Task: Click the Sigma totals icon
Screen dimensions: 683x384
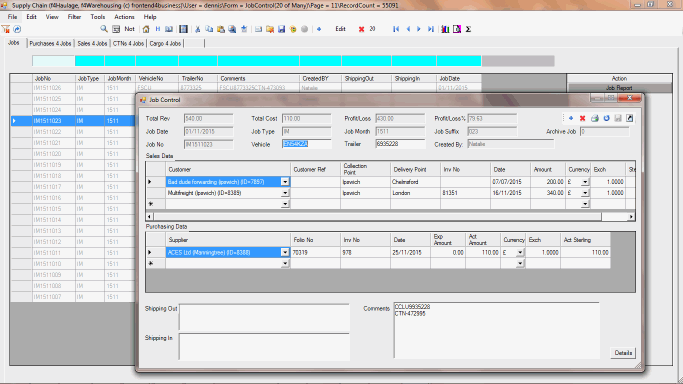Action: tap(468, 29)
